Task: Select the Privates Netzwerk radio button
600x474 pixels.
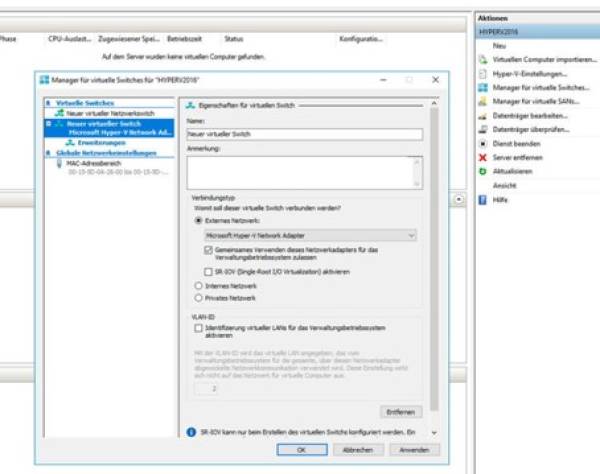Action: [x=197, y=297]
